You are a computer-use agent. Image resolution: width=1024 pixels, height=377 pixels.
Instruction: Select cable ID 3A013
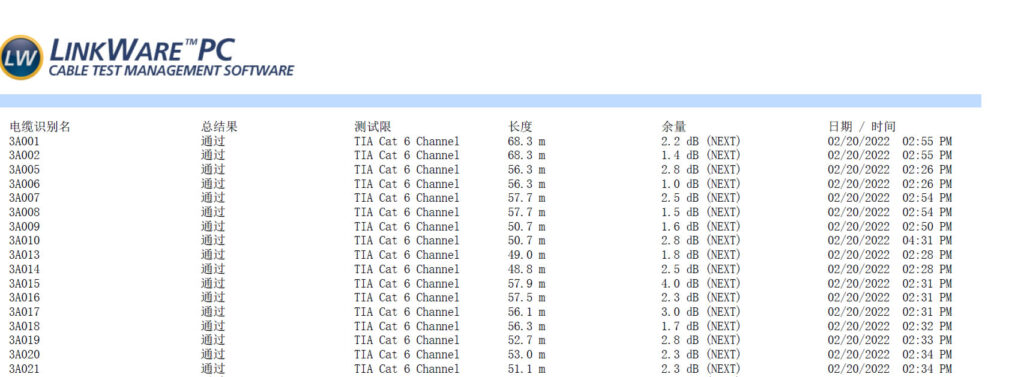pos(24,255)
